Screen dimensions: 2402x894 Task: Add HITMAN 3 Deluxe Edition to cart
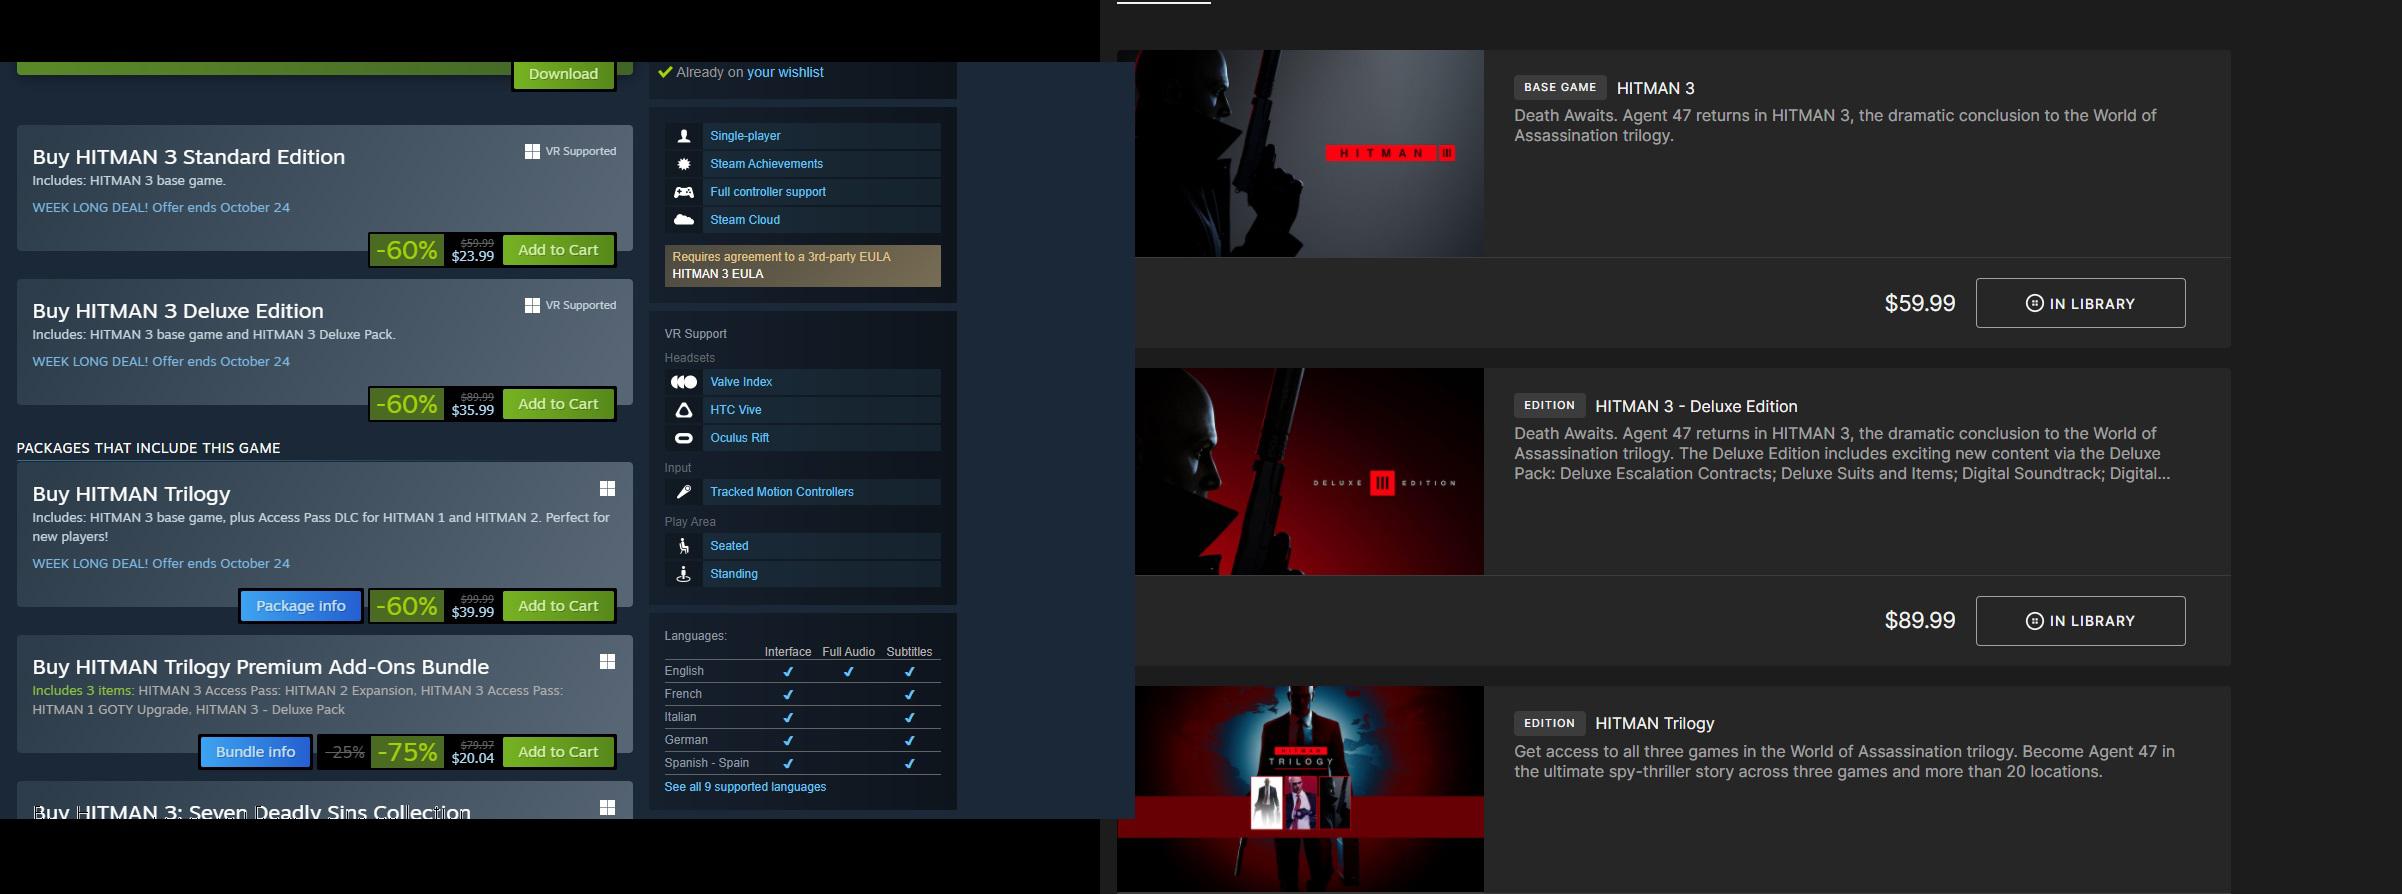(x=558, y=404)
